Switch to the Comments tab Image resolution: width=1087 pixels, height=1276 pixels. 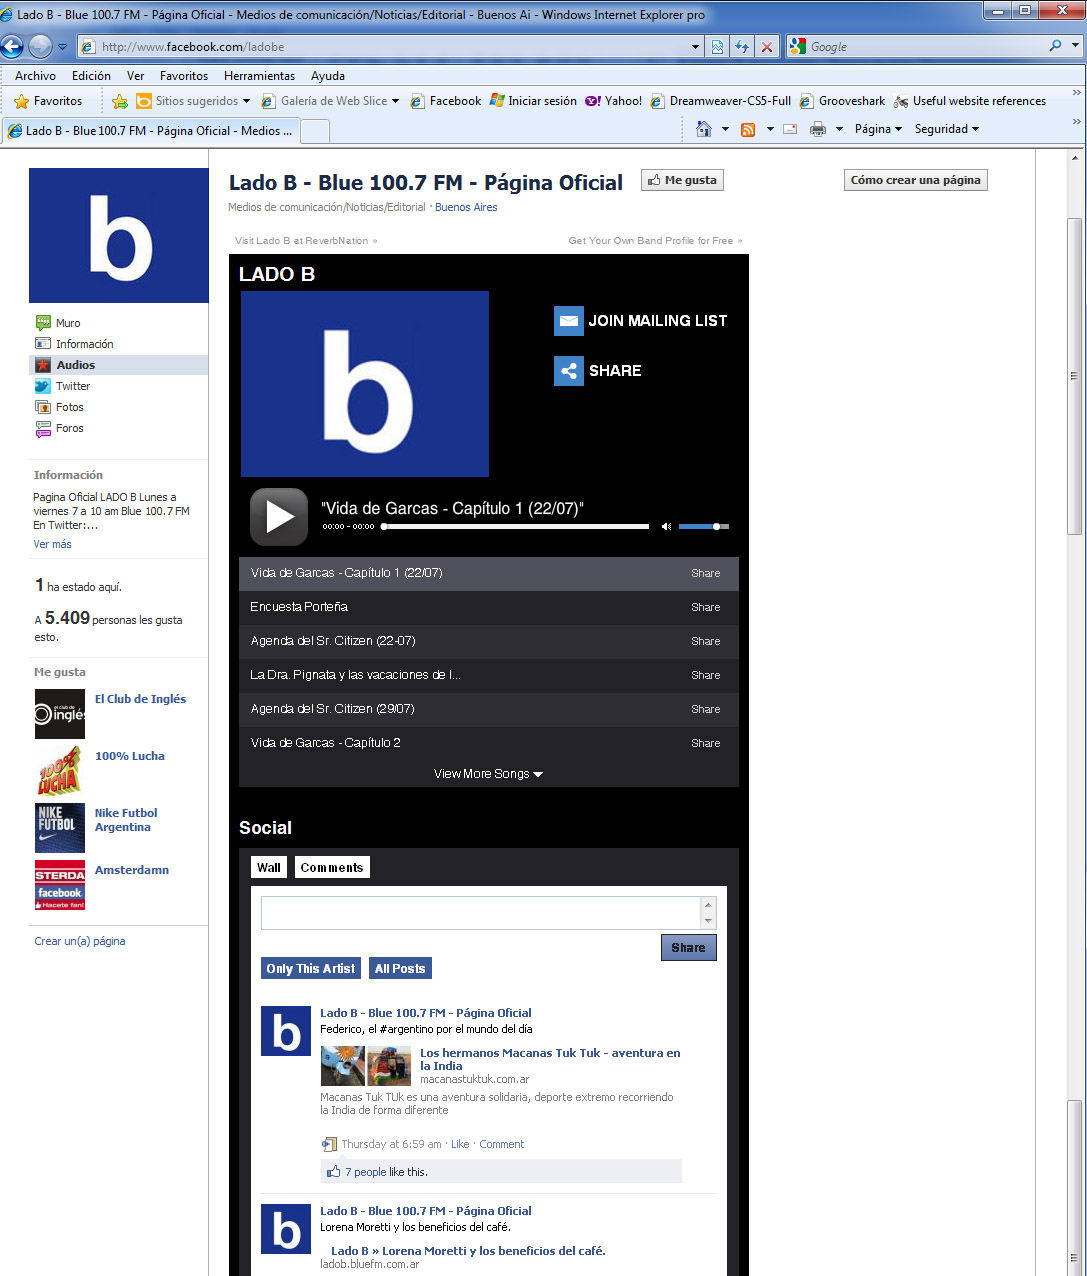[332, 867]
